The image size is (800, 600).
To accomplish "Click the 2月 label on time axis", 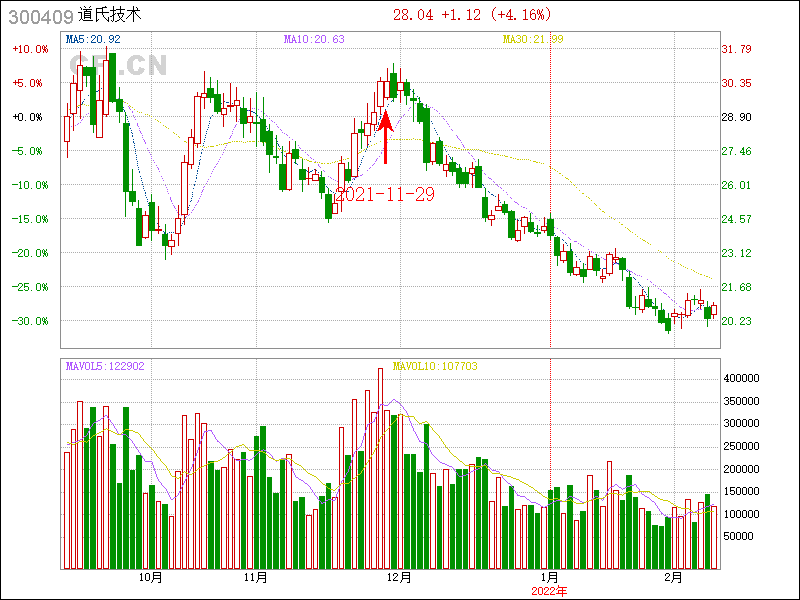I will 675,577.
